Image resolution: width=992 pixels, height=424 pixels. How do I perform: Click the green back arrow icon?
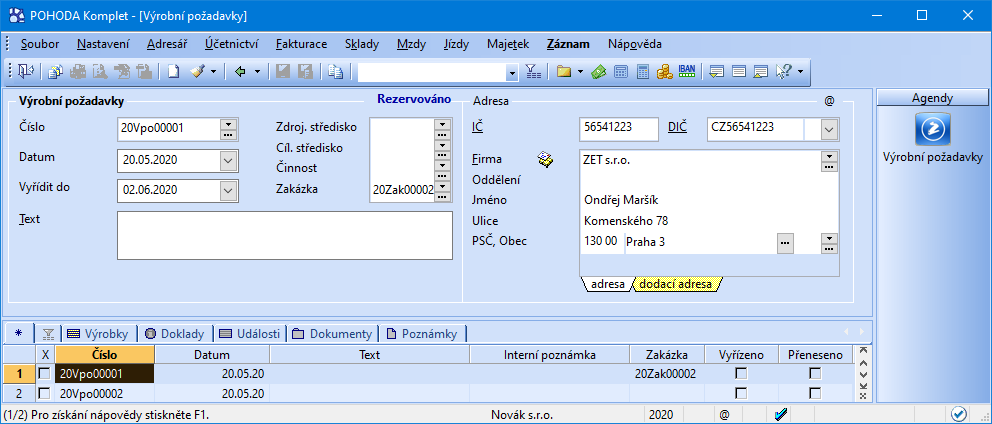[x=240, y=71]
